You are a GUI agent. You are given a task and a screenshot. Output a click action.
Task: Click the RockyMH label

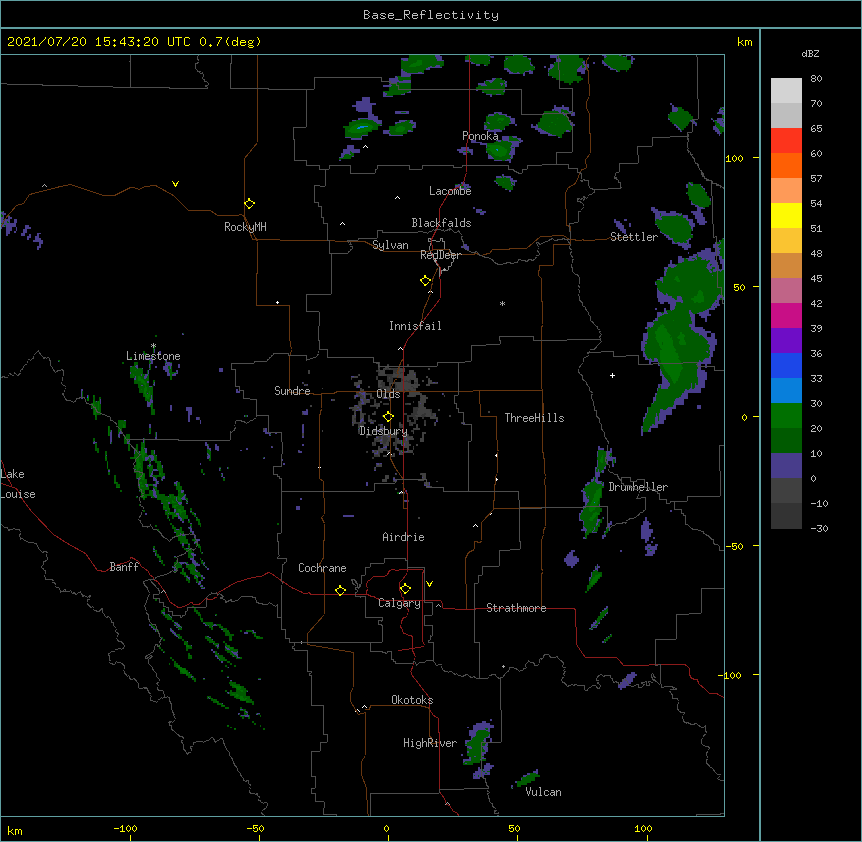pyautogui.click(x=245, y=227)
